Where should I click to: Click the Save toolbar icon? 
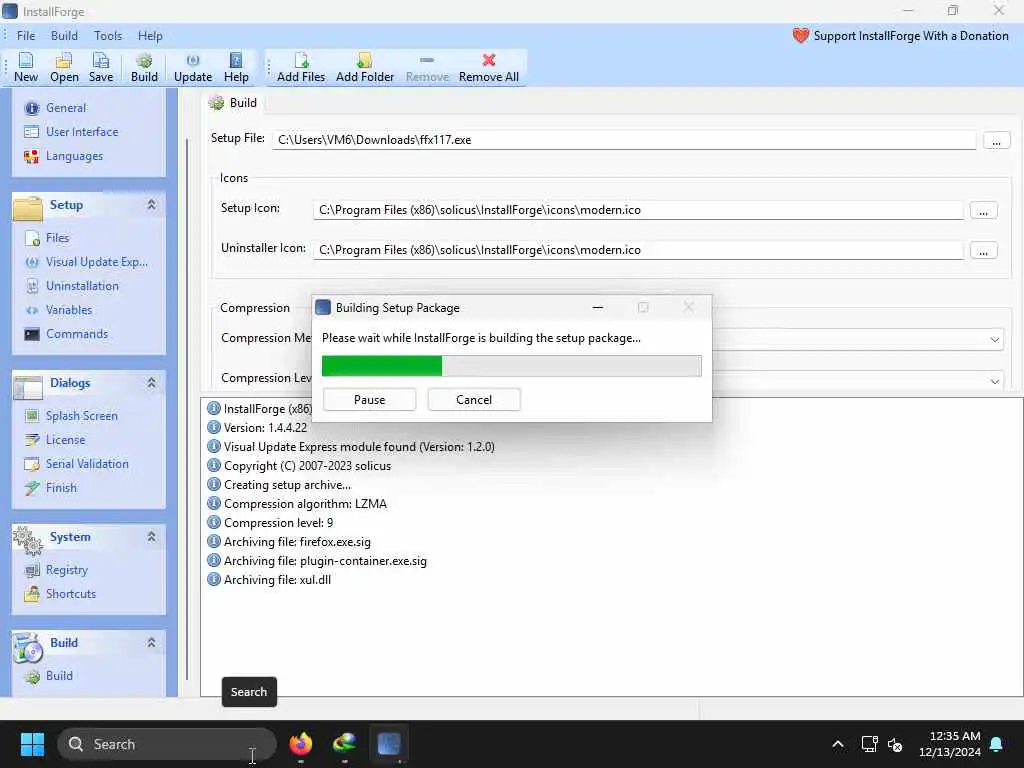coord(101,67)
